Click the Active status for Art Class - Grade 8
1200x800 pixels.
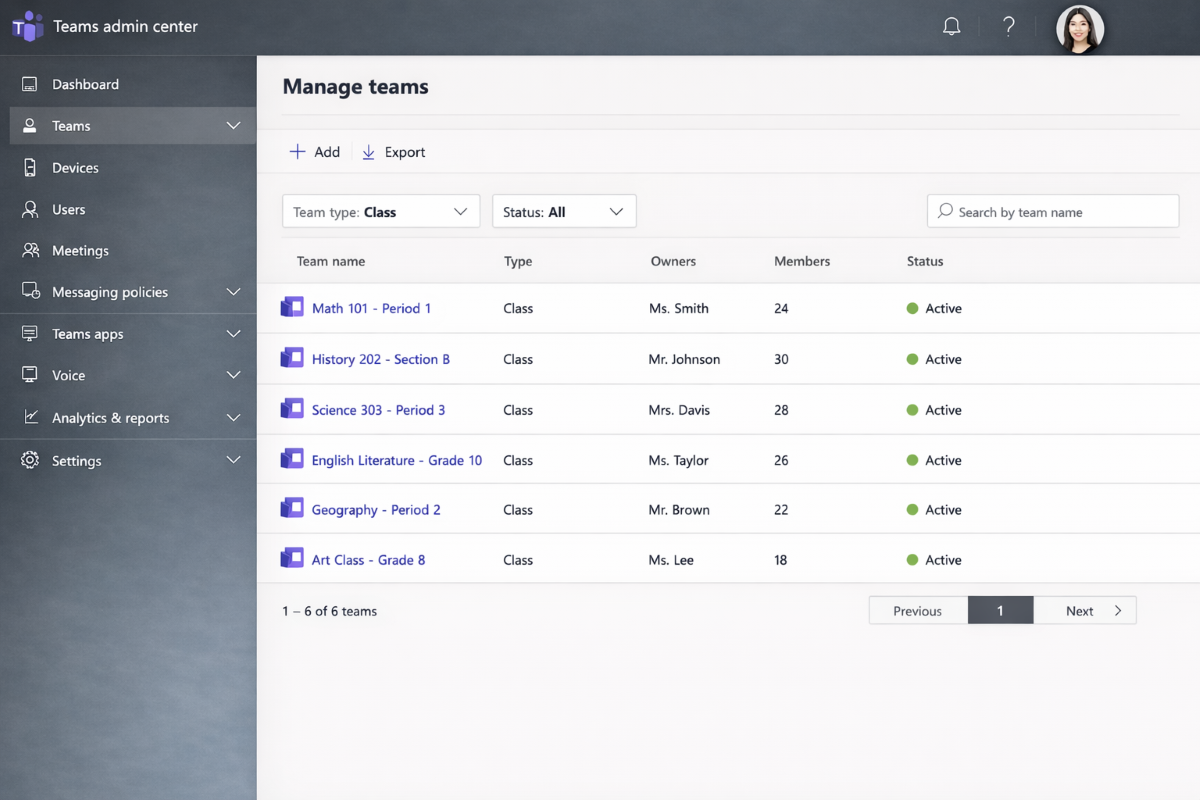click(934, 560)
